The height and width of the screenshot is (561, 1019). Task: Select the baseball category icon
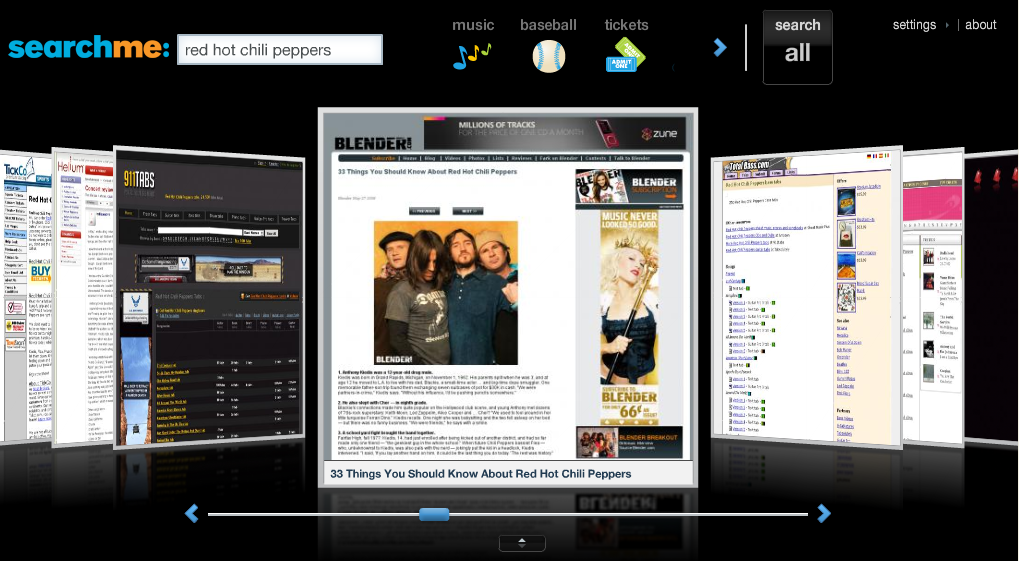548,55
